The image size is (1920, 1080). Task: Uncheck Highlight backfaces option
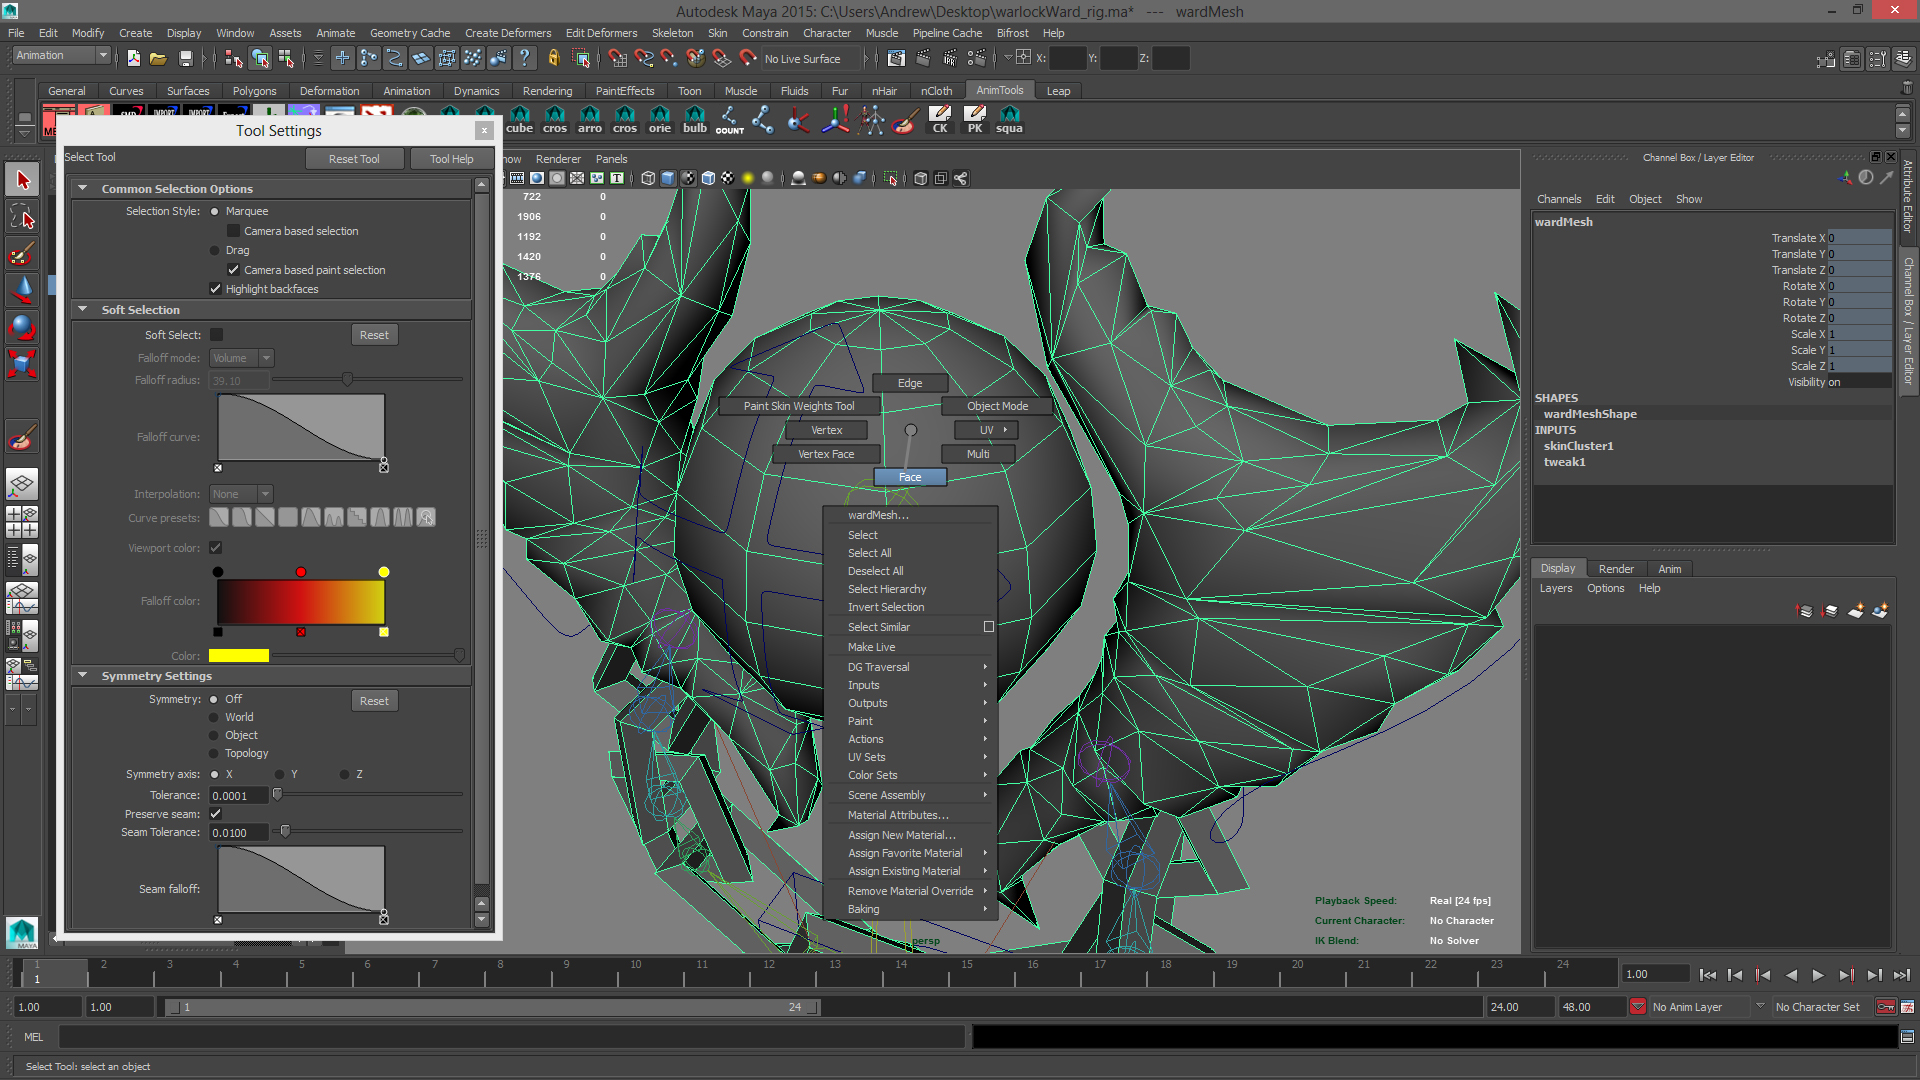[215, 289]
